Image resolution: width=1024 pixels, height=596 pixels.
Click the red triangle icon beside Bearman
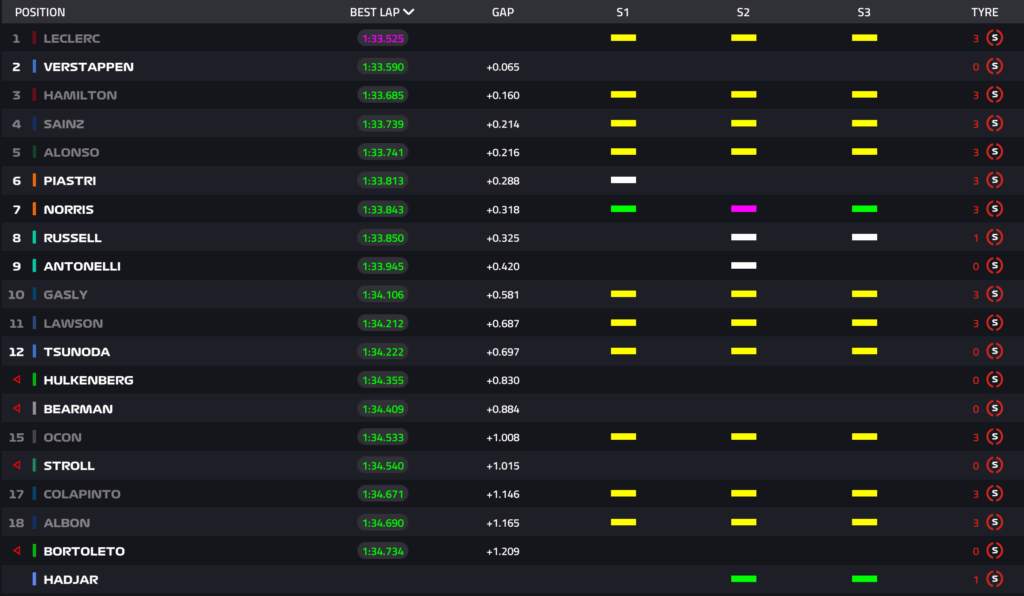(x=16, y=409)
